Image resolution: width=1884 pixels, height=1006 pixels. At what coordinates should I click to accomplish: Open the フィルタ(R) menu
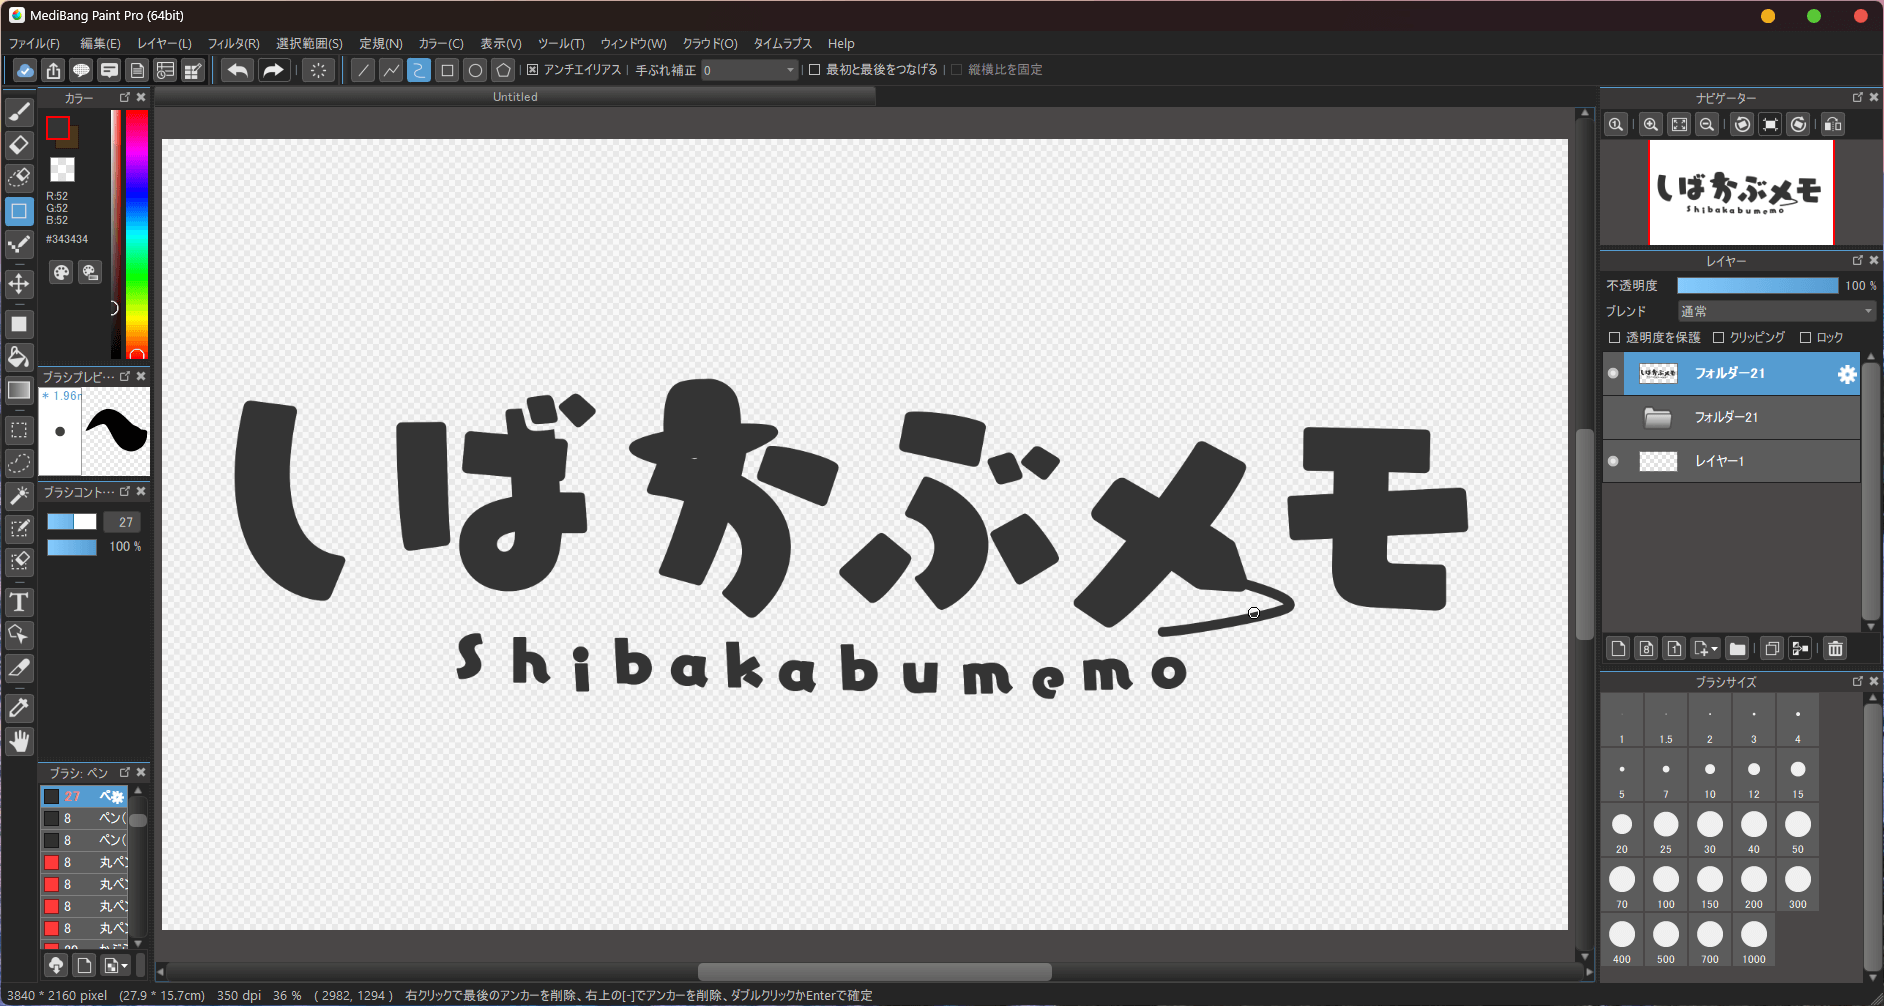233,44
